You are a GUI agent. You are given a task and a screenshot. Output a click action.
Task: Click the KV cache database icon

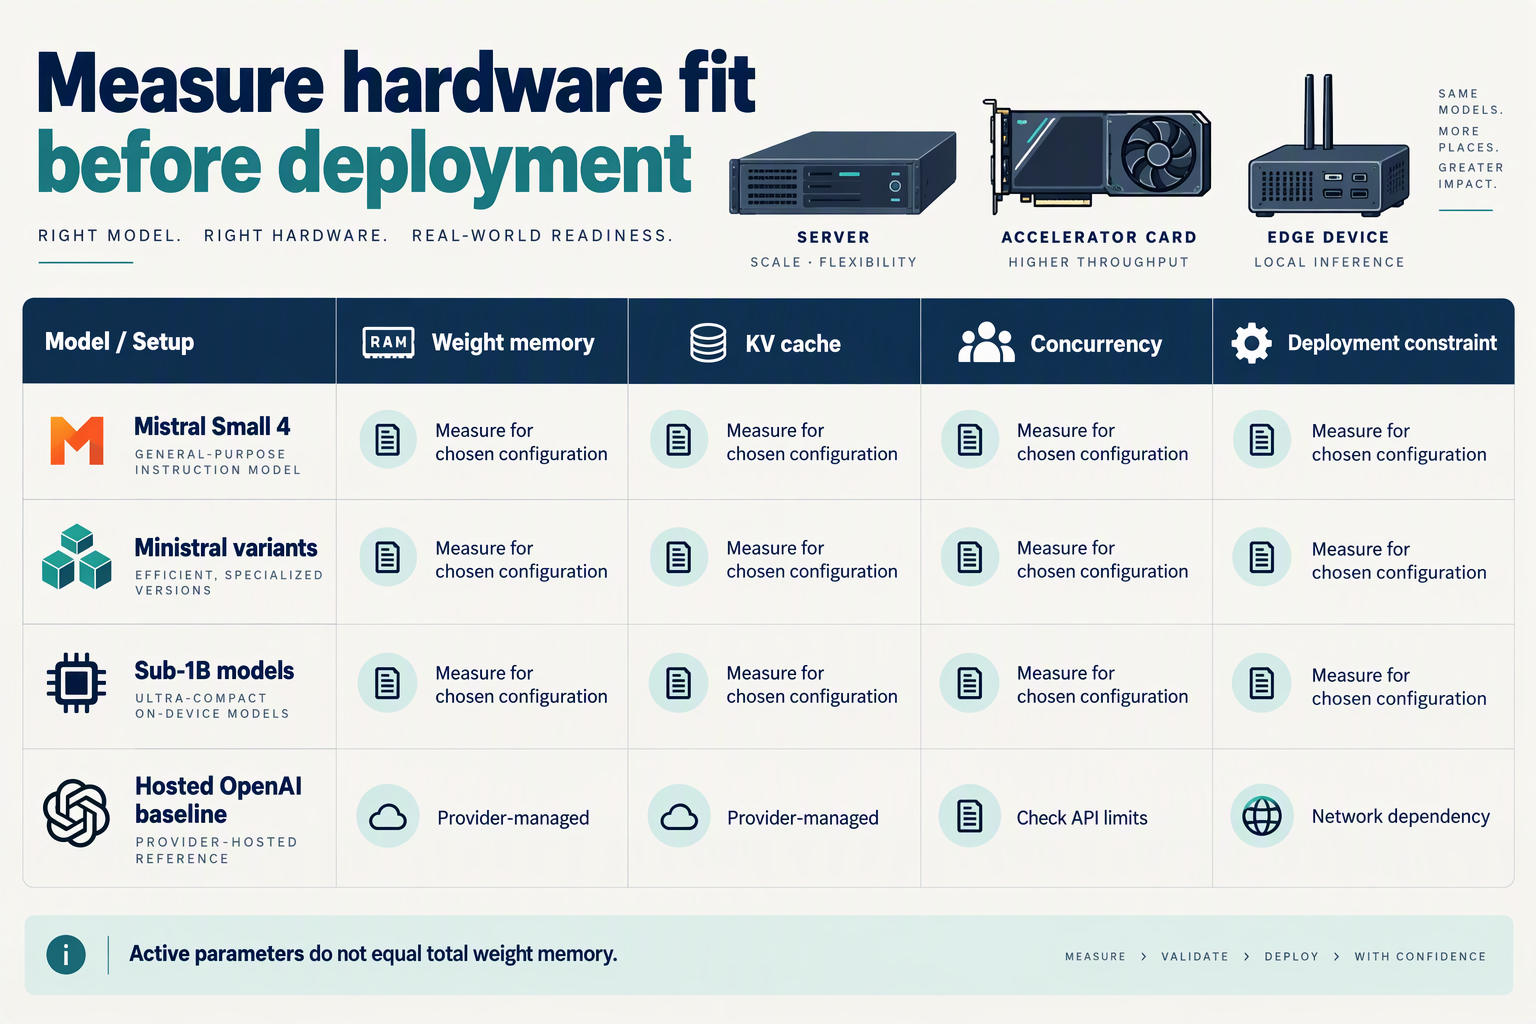[x=708, y=343]
